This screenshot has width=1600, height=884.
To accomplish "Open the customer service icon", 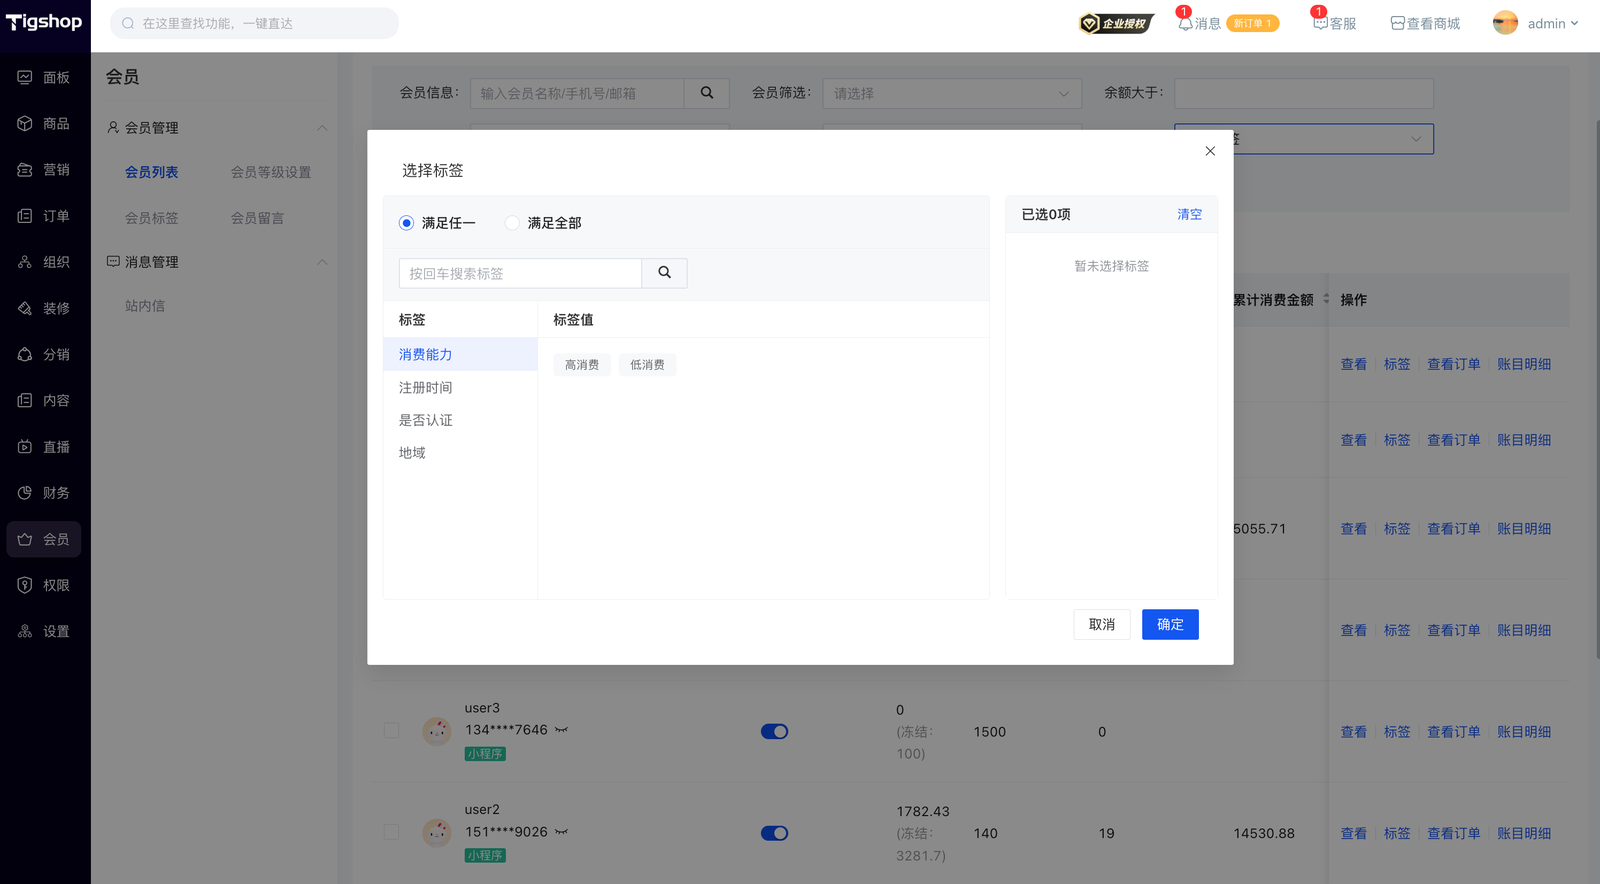I will tap(1320, 23).
